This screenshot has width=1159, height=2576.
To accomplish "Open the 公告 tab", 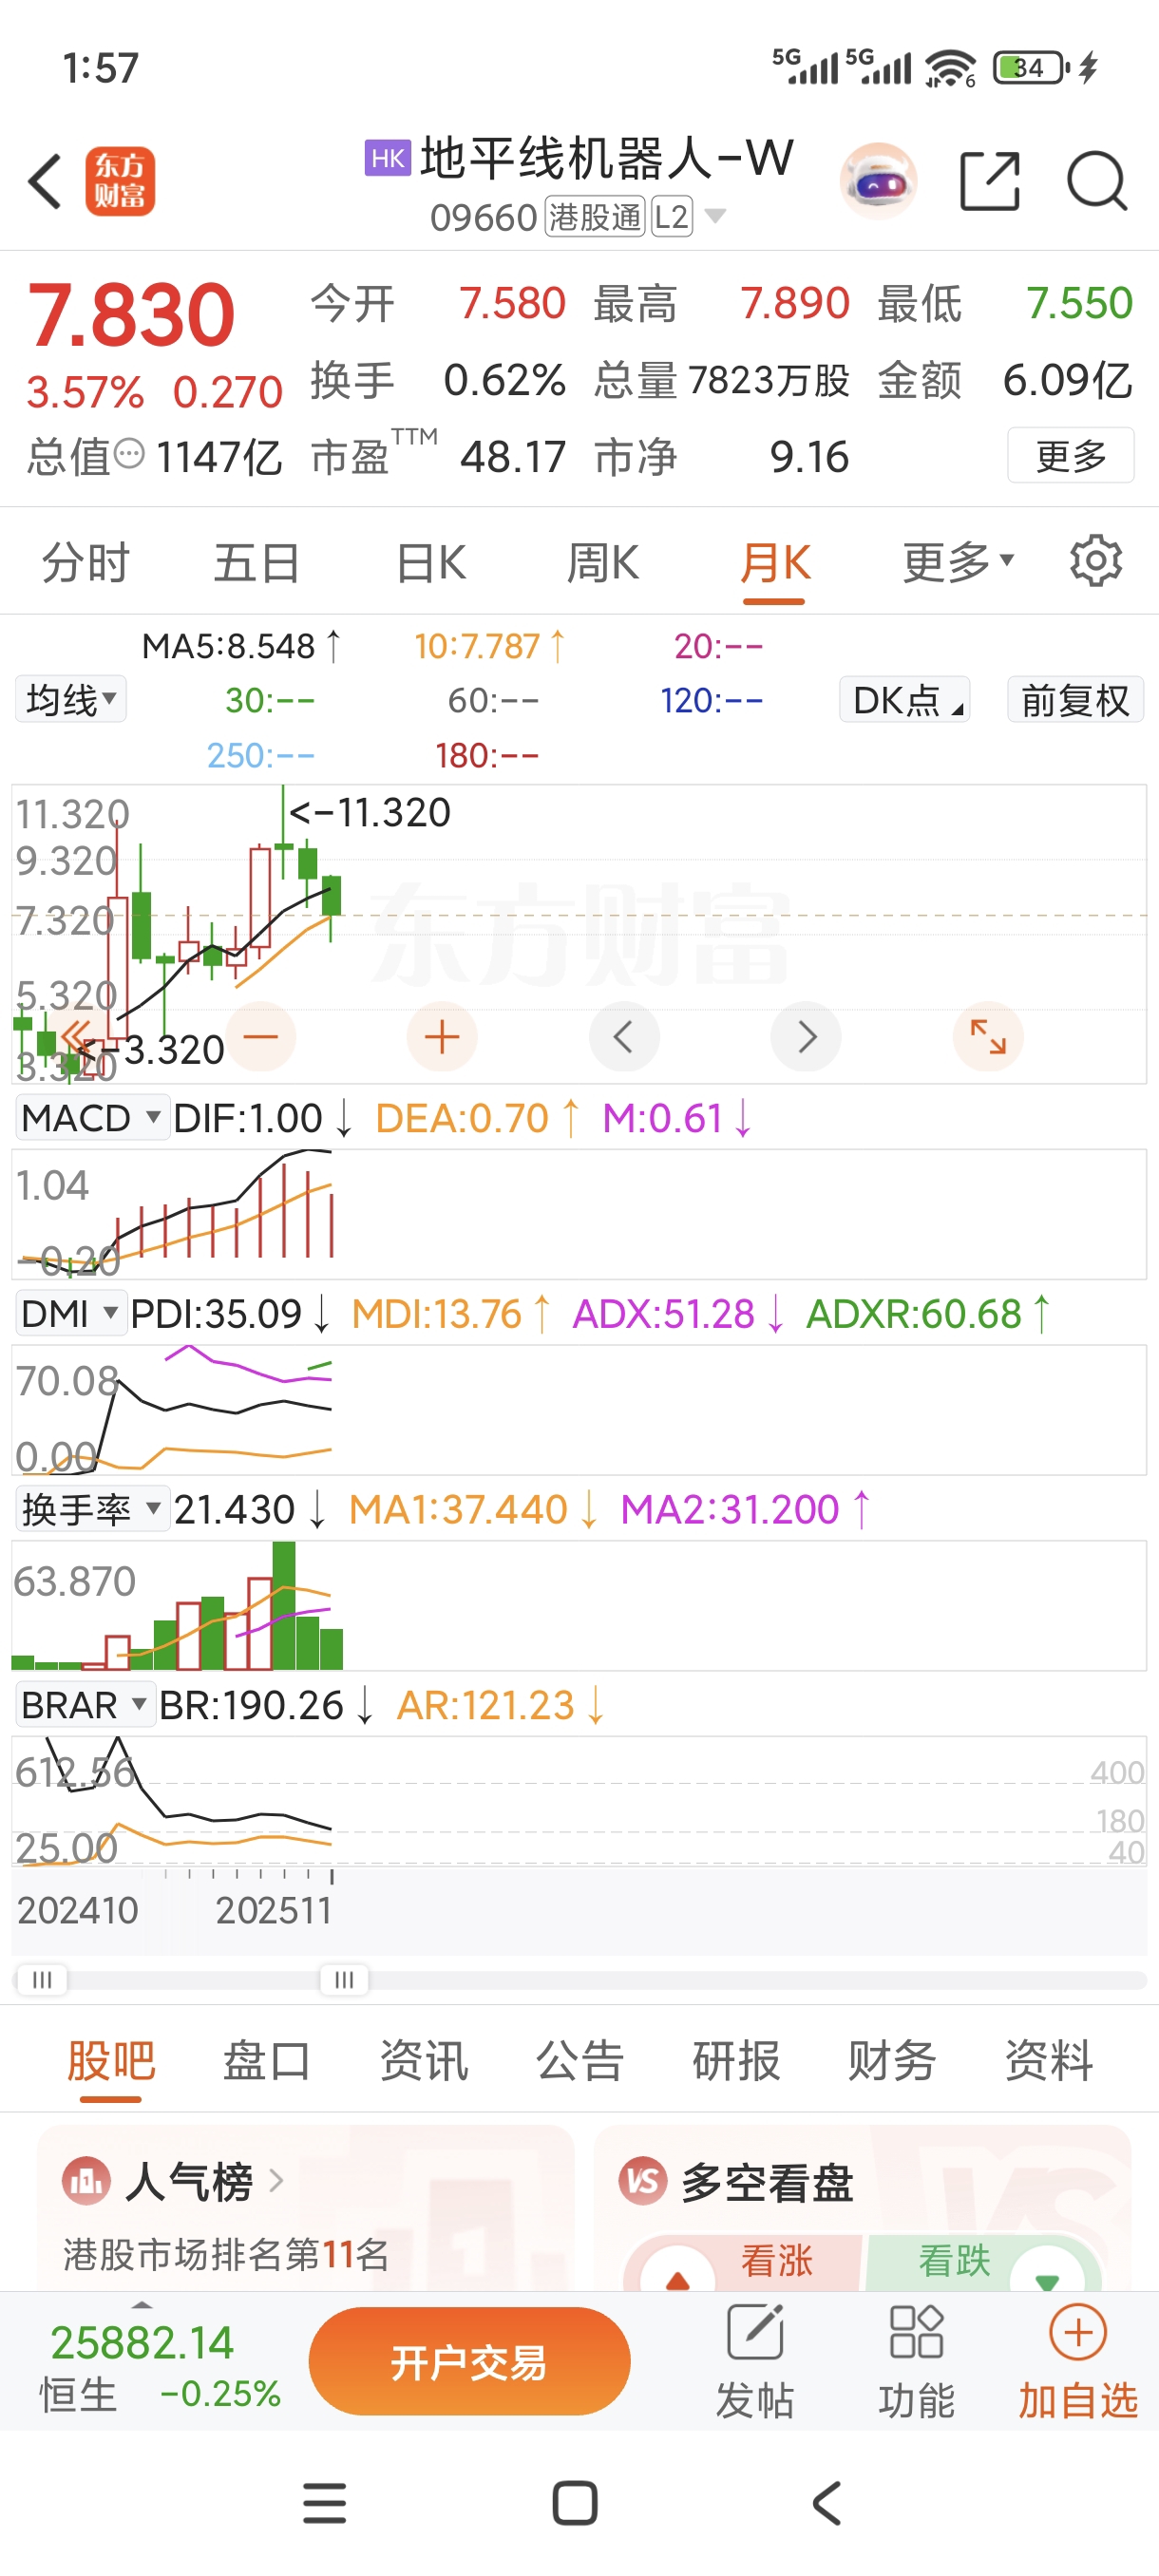I will [580, 2061].
